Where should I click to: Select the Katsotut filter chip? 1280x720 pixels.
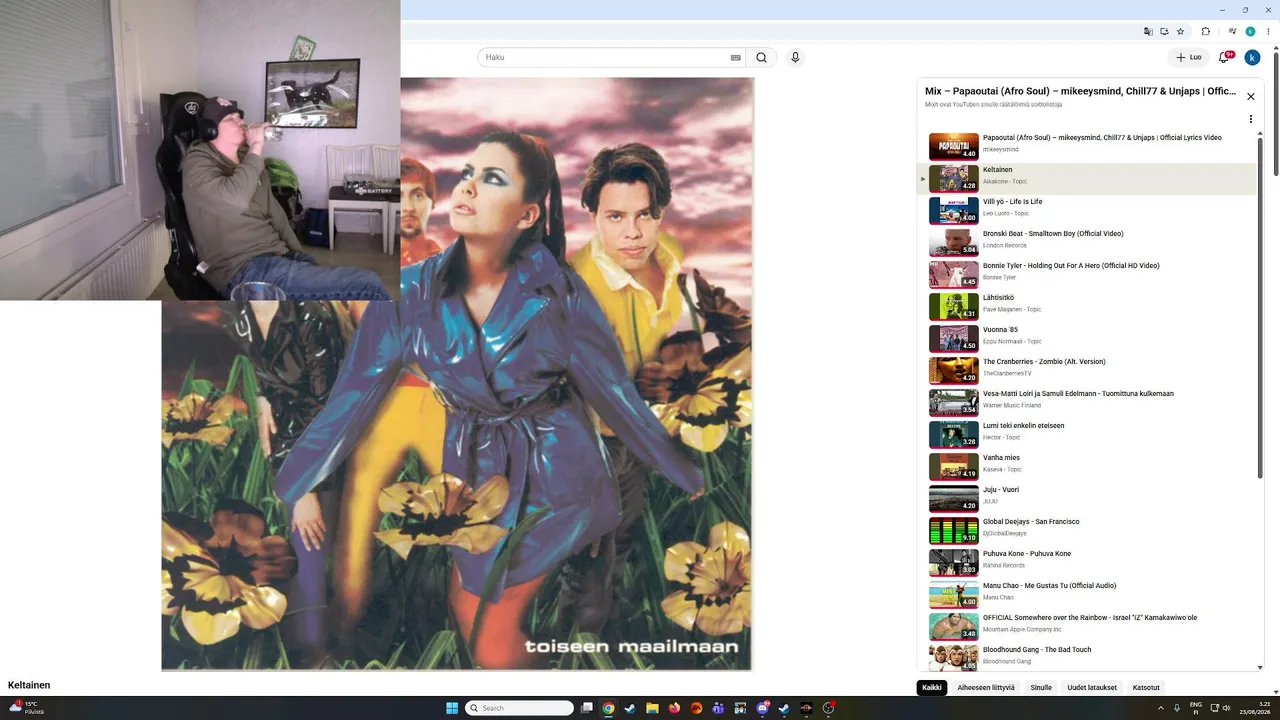1146,688
